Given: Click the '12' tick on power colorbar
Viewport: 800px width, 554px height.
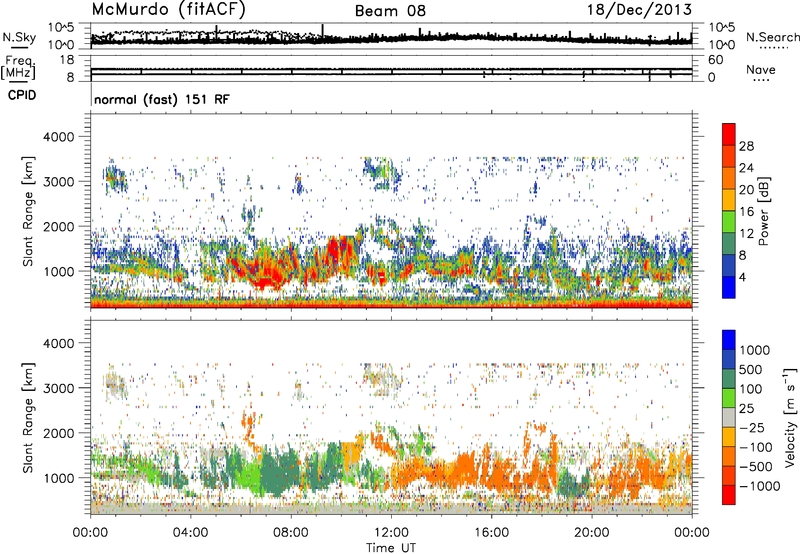Looking at the screenshot, I should pos(746,234).
